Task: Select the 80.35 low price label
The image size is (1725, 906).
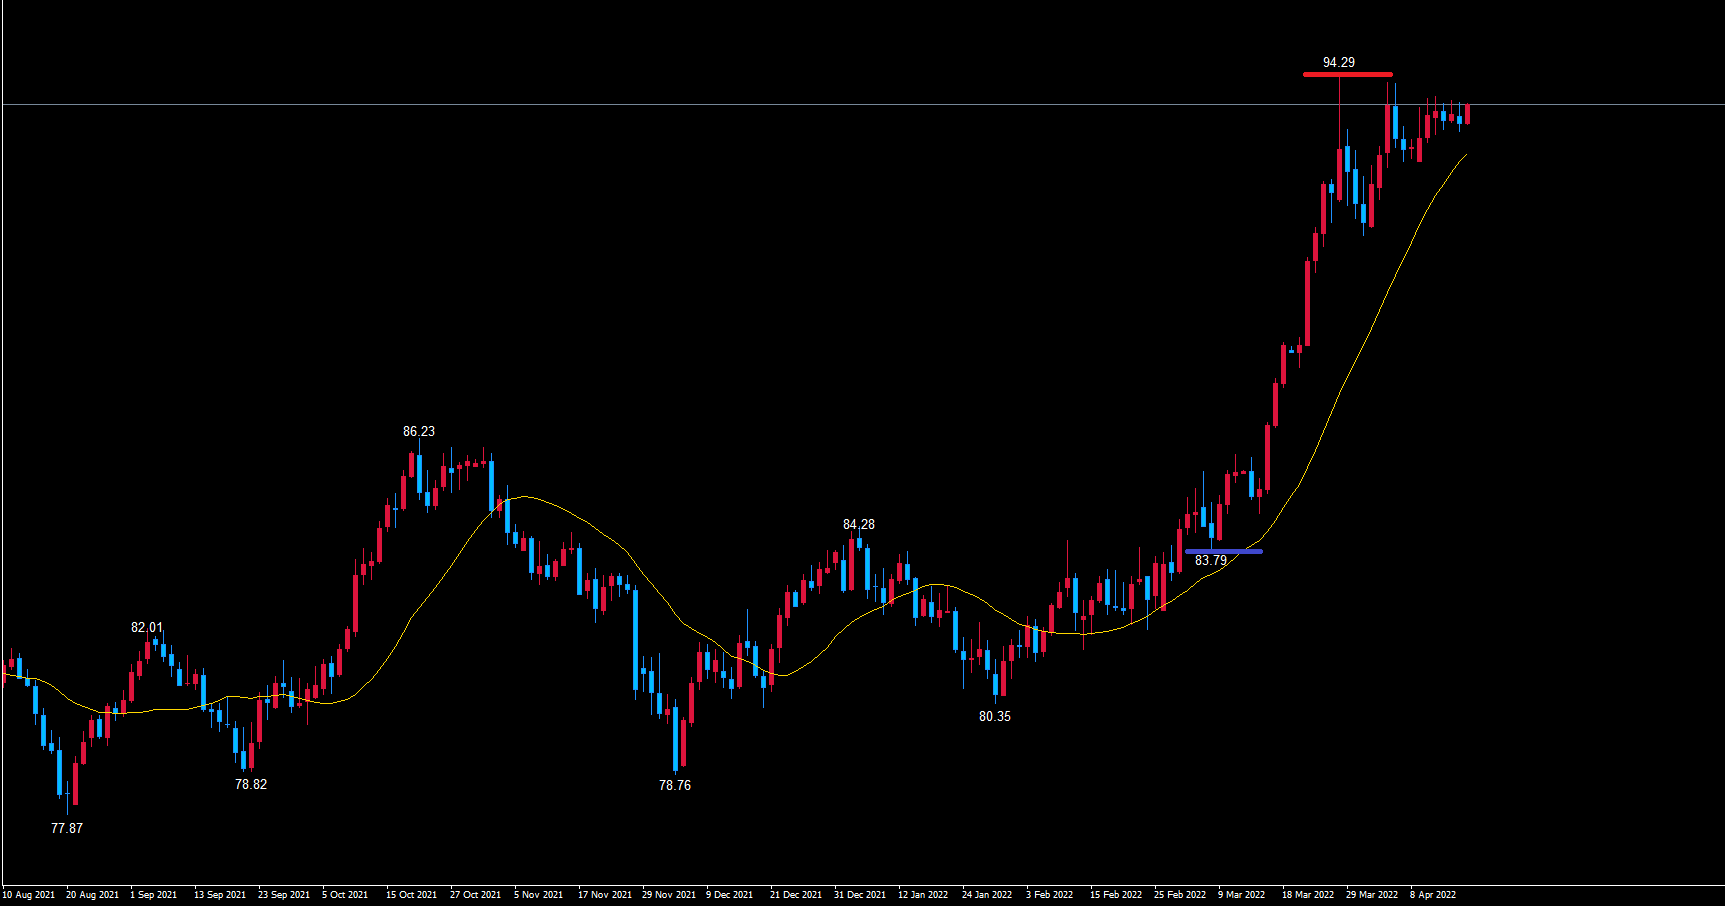Action: coord(994,716)
